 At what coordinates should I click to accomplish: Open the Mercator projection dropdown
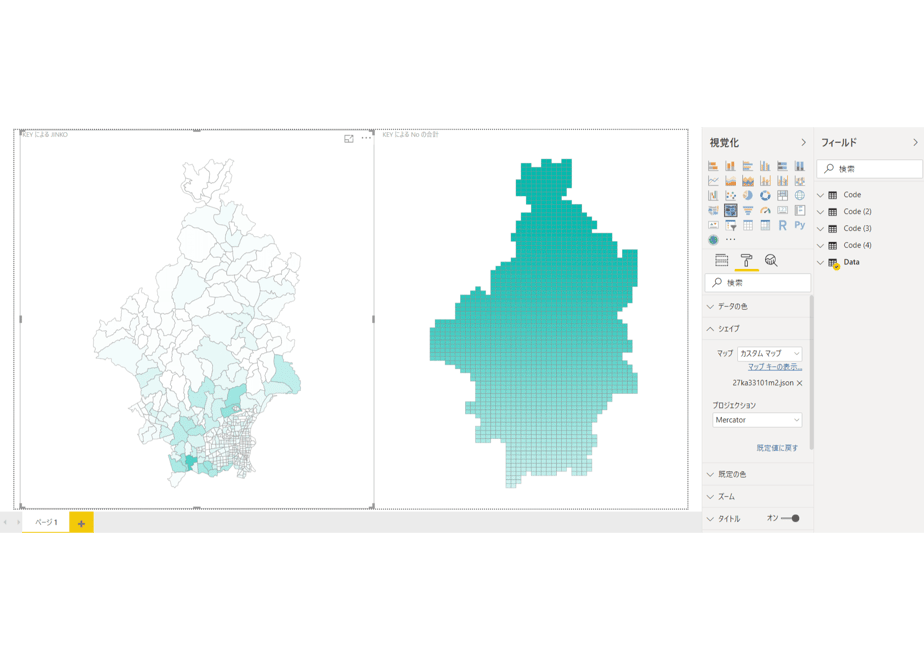point(757,420)
